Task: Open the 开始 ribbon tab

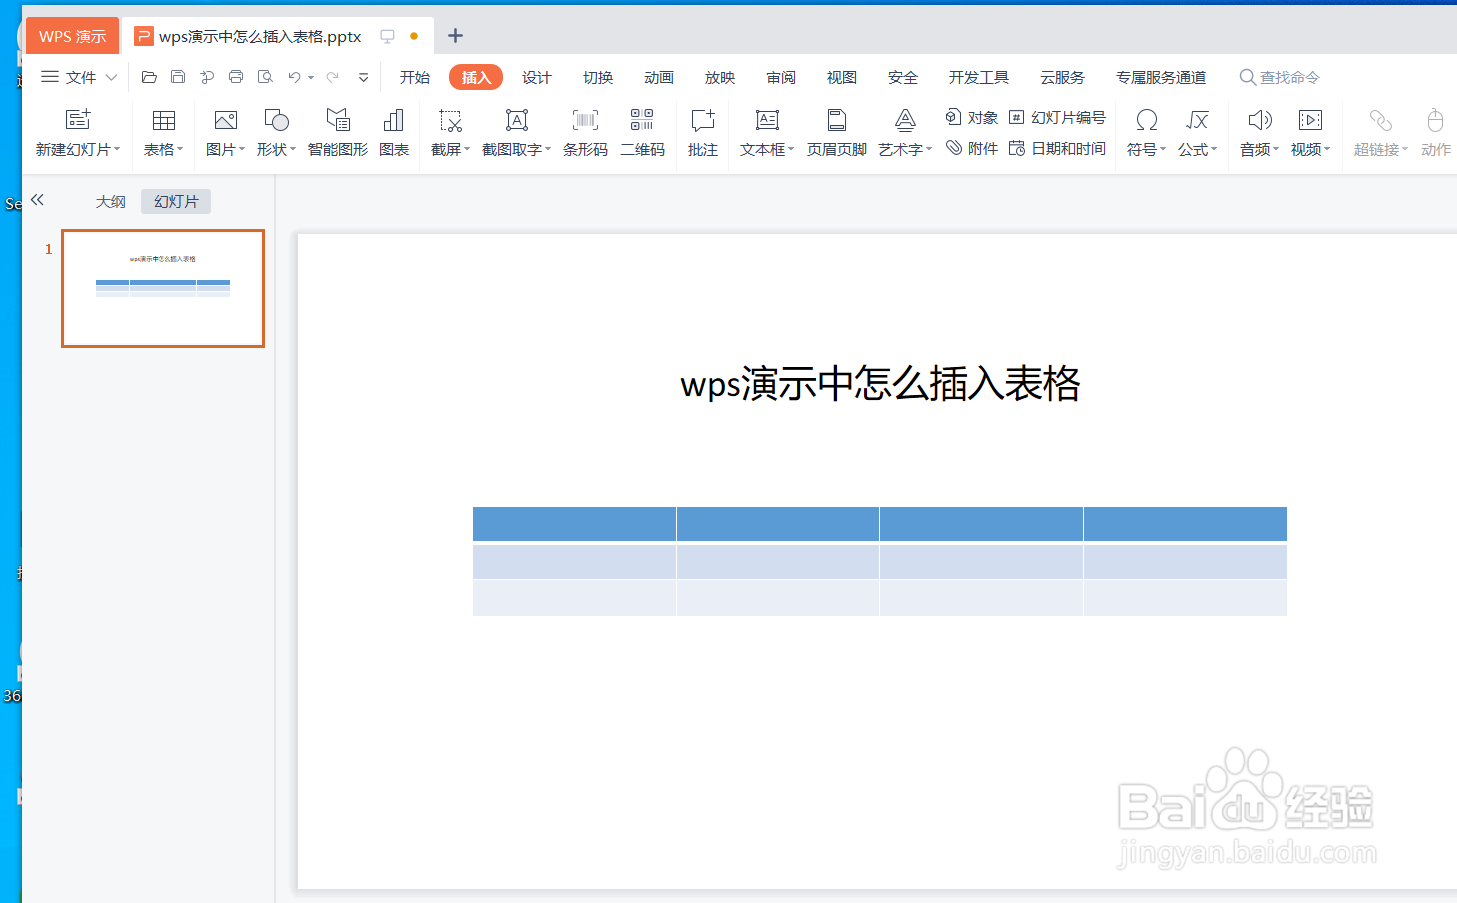Action: 415,77
